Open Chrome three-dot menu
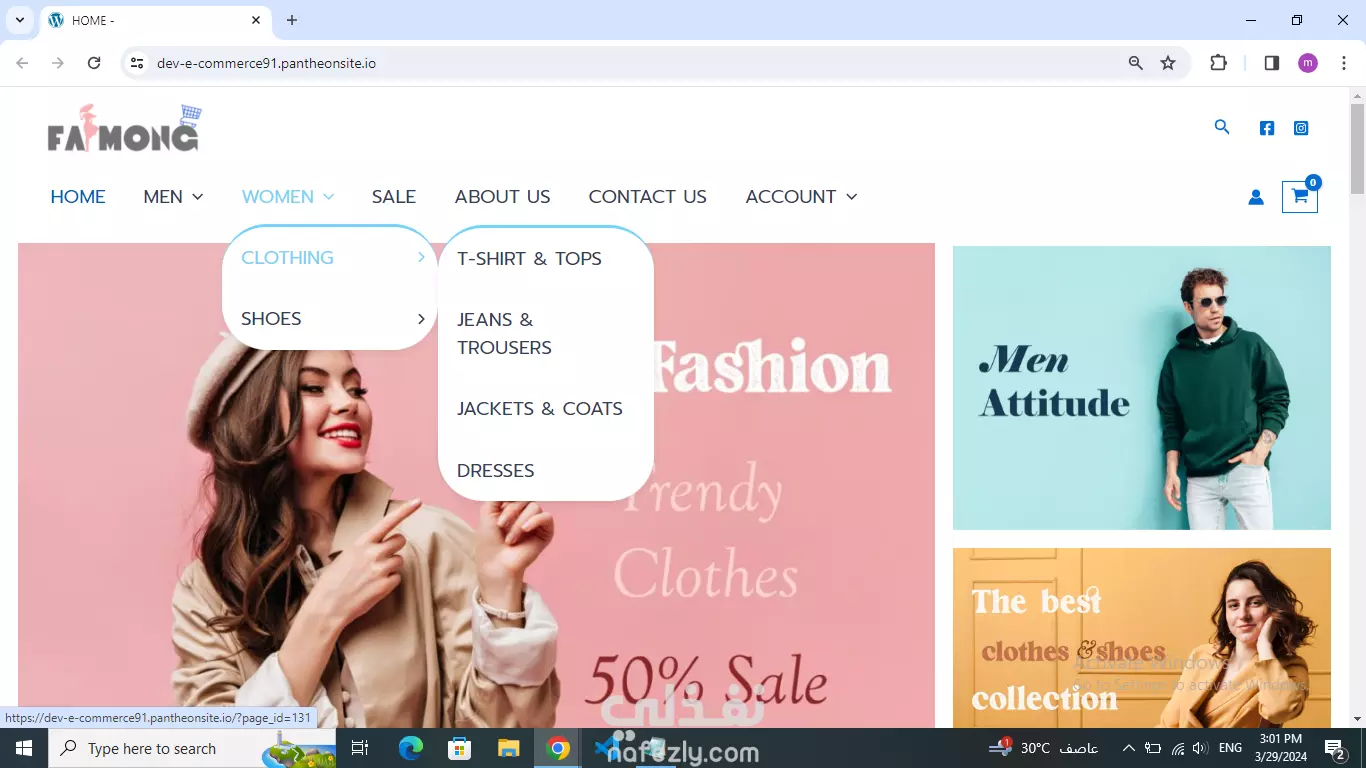 point(1344,63)
